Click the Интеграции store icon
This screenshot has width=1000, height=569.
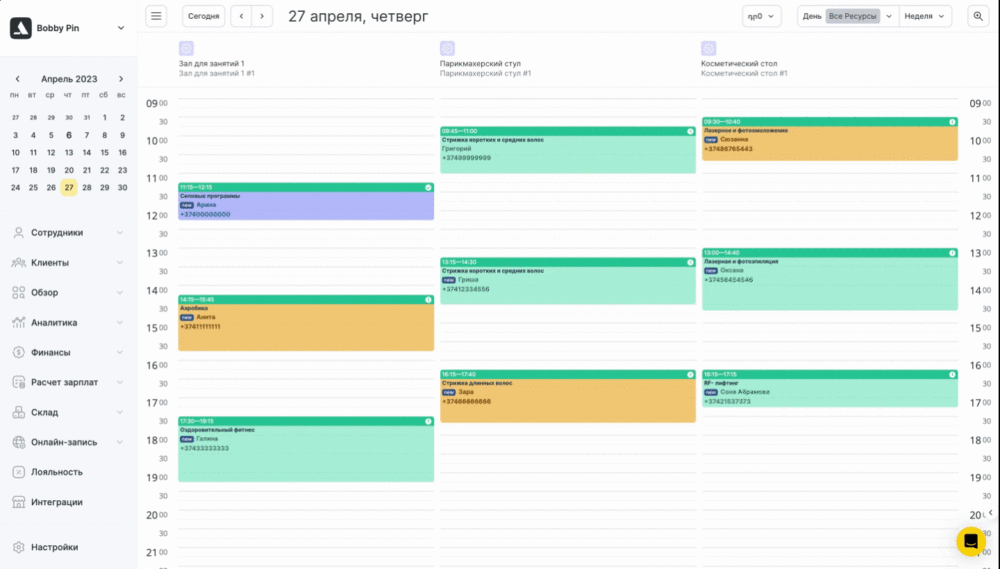(18, 503)
